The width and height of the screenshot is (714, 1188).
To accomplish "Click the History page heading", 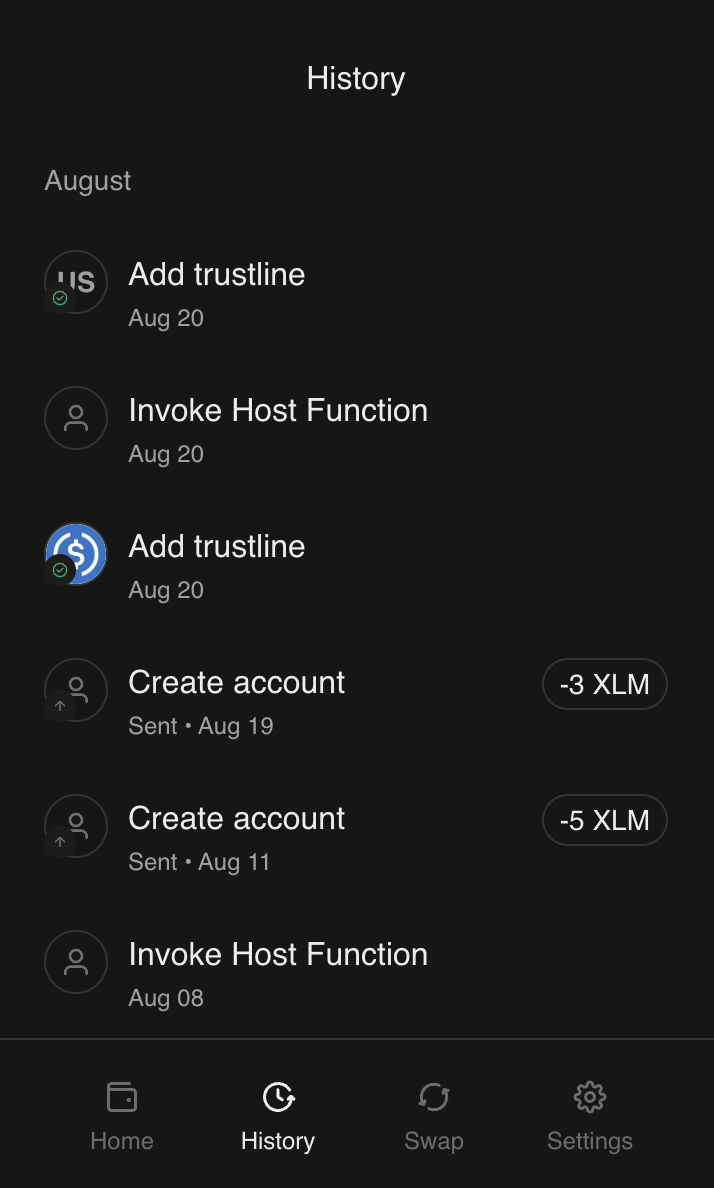I will coord(356,79).
